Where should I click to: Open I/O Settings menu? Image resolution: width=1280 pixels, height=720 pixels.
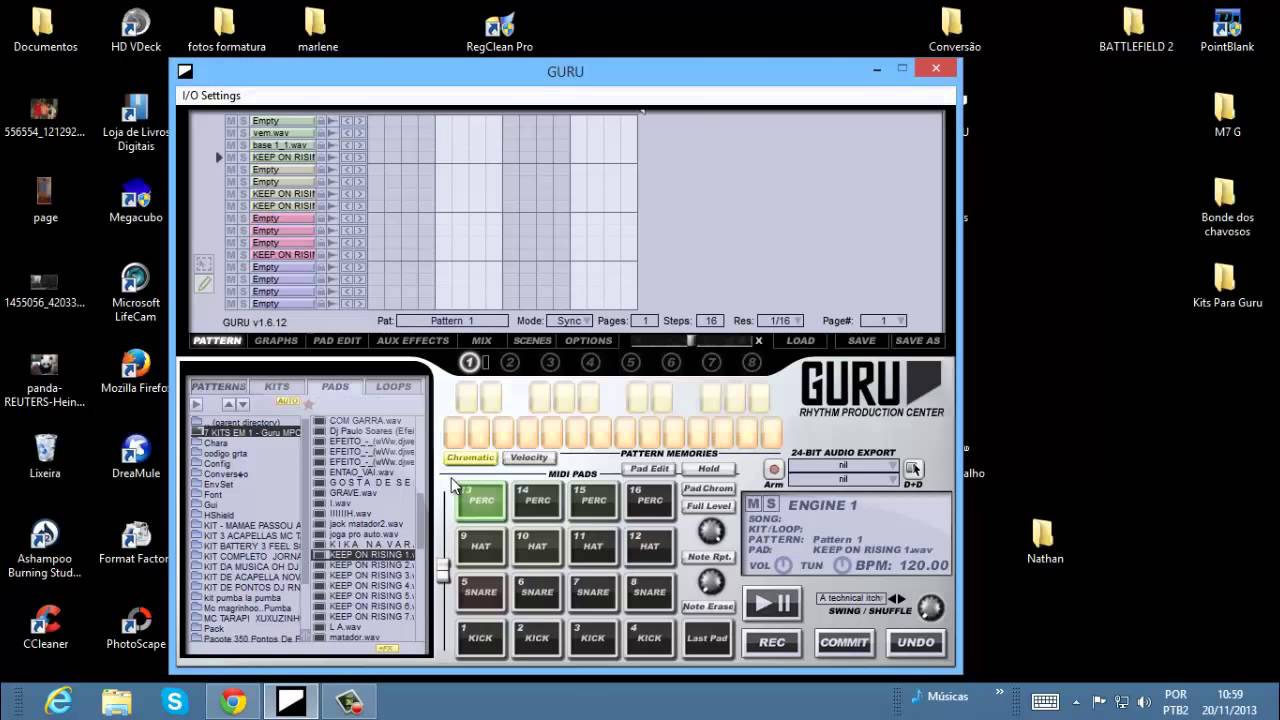[x=211, y=96]
